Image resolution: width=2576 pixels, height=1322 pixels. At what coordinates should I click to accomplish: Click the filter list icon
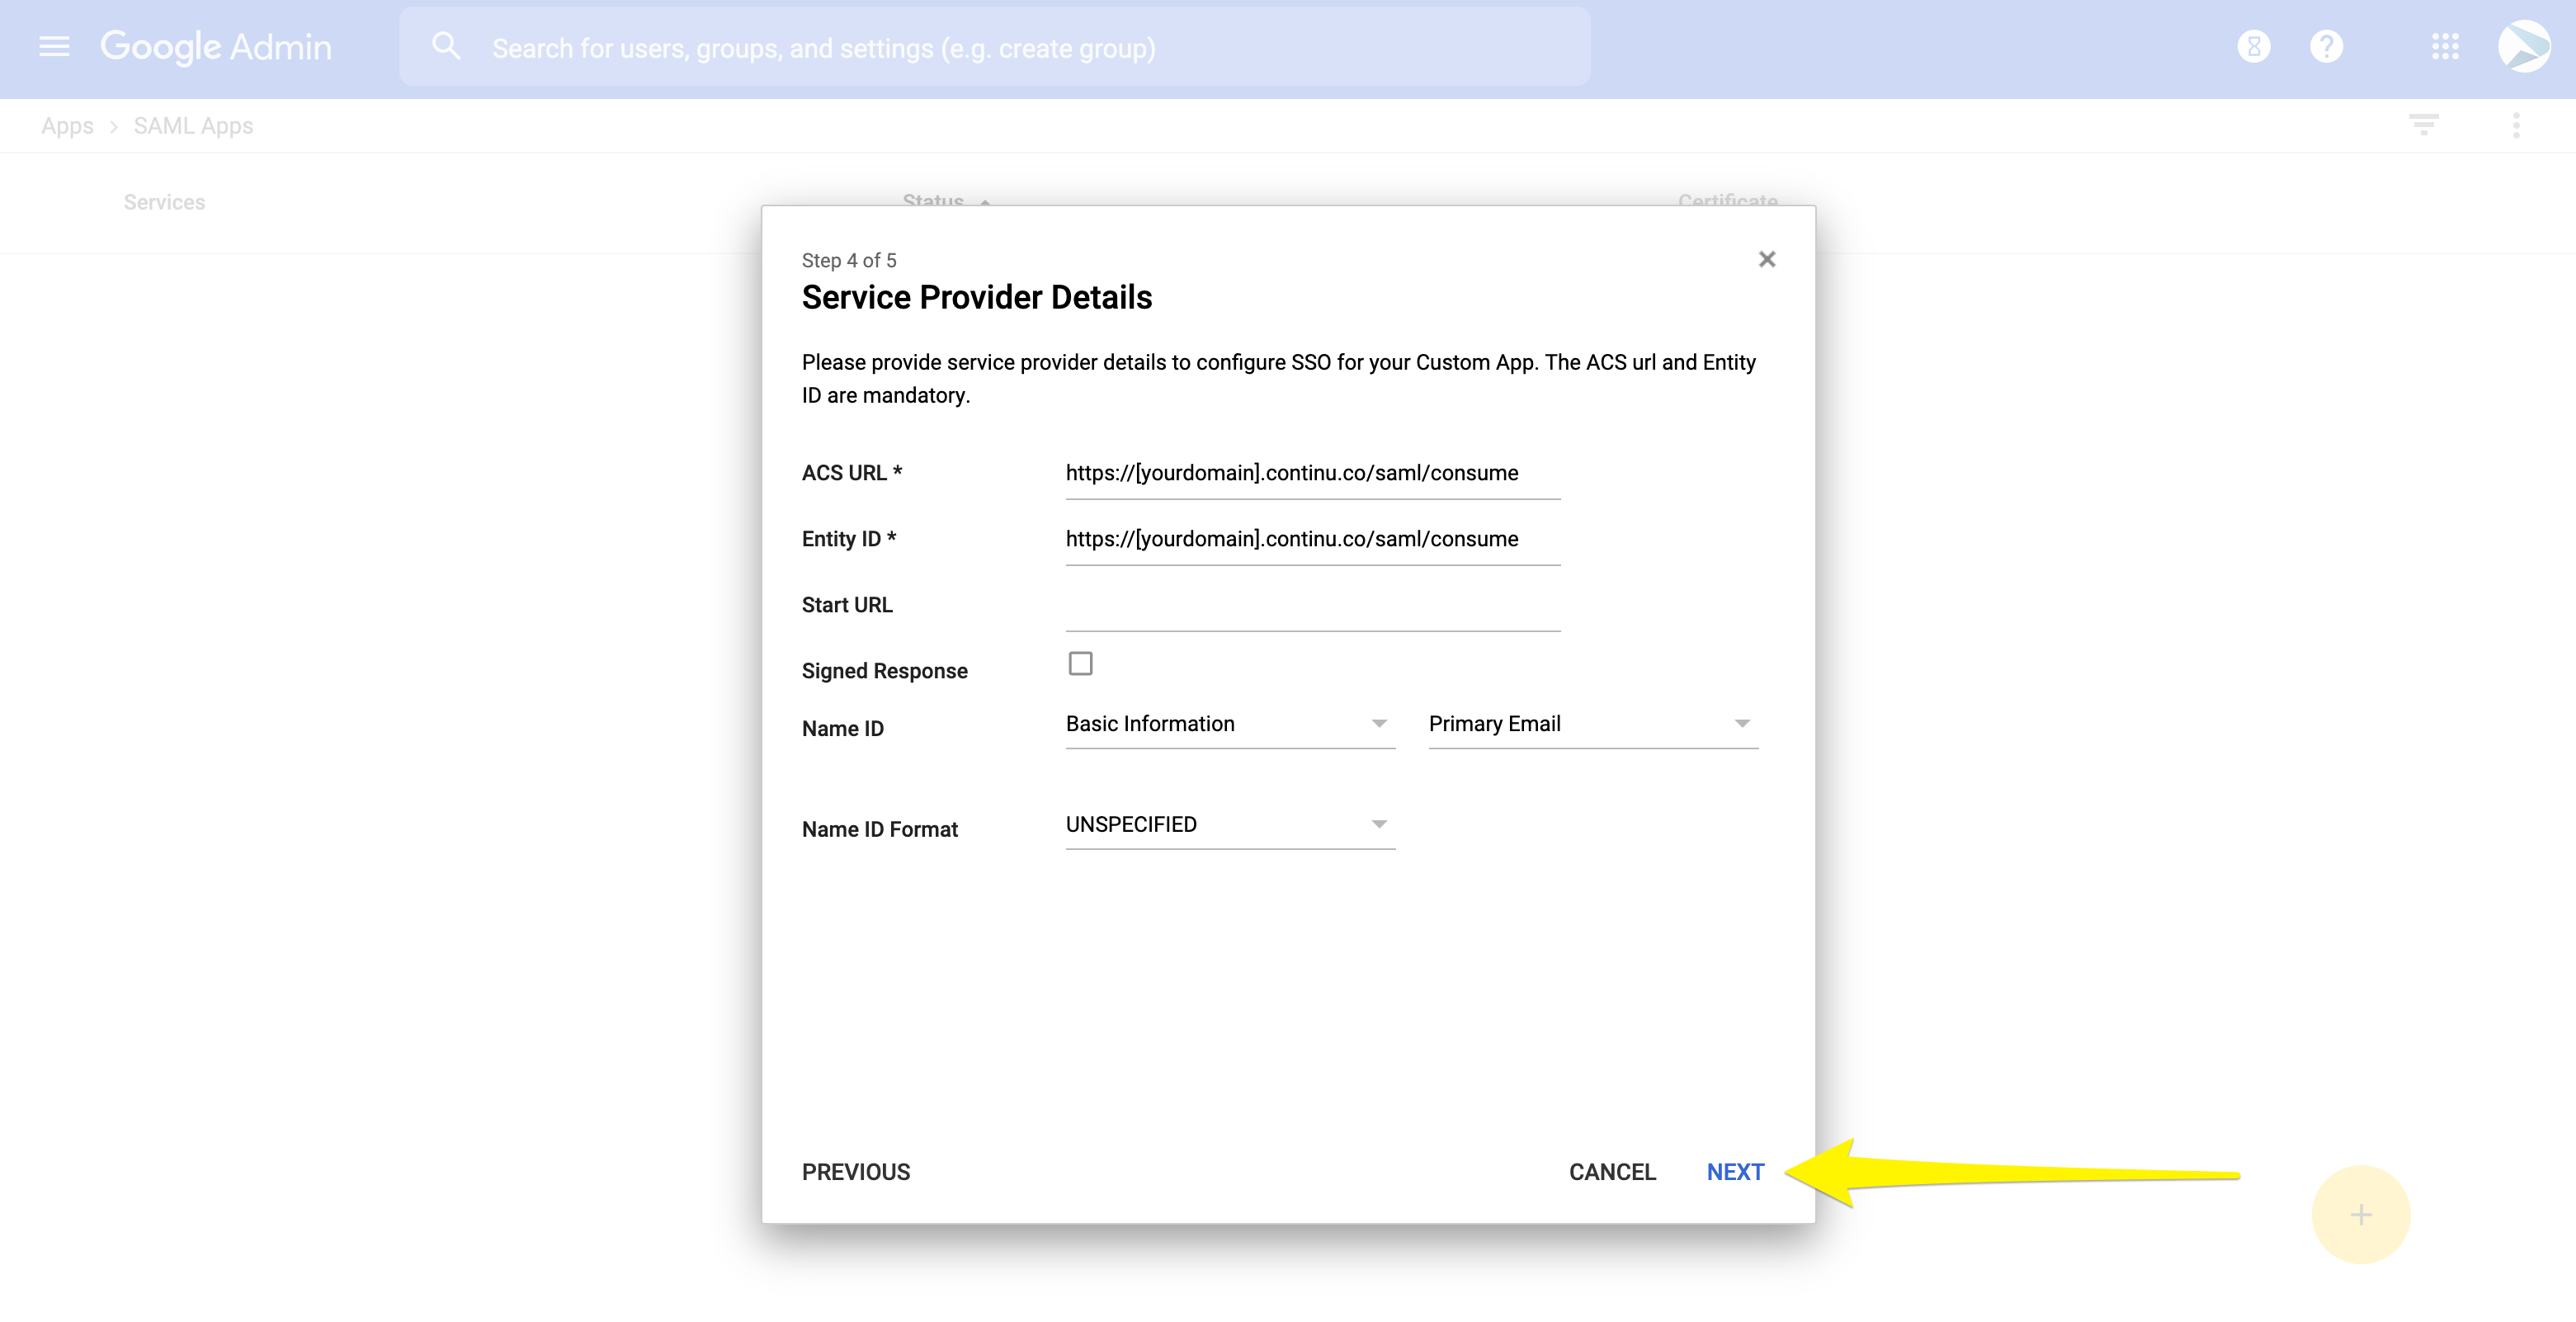pos(2423,125)
